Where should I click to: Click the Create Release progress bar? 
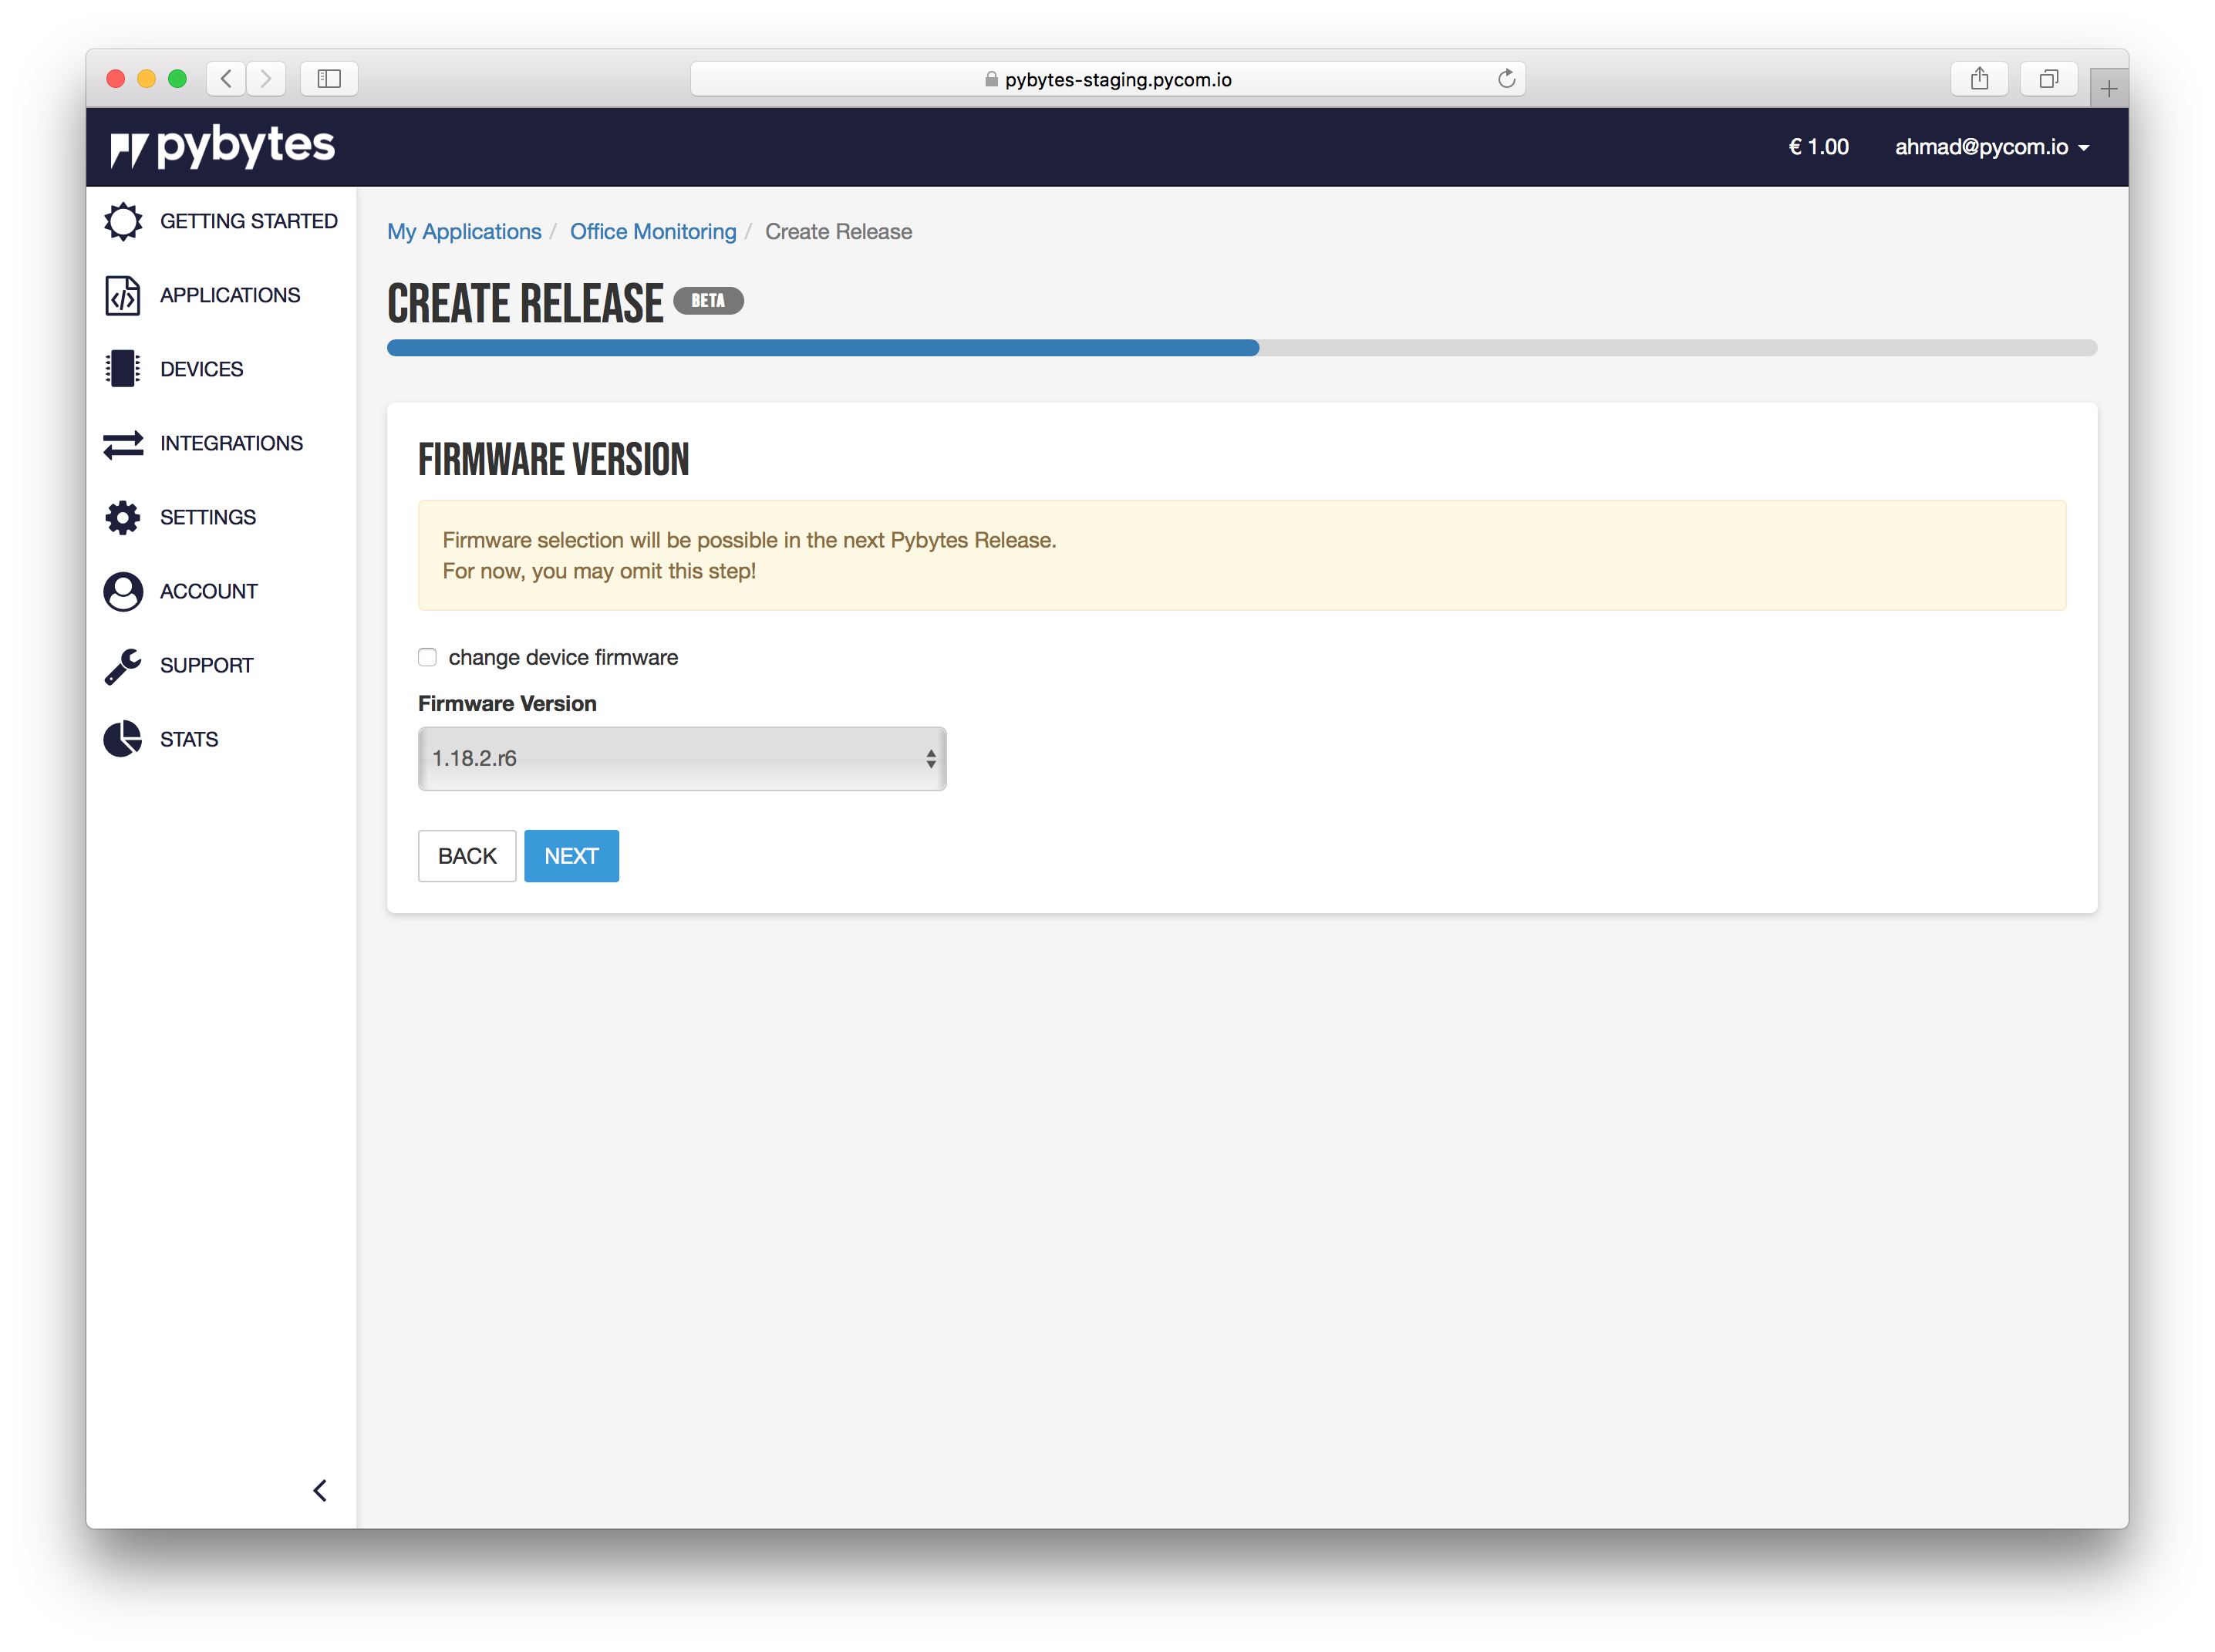[1241, 348]
